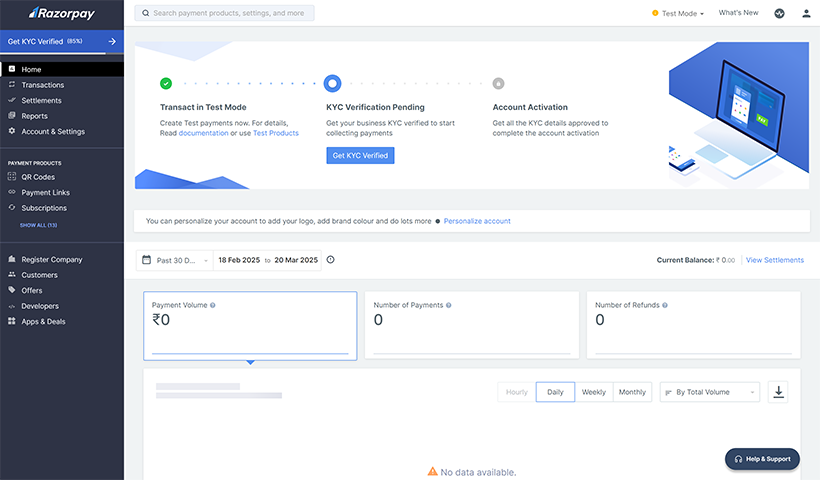Click the blue Get KYC Verified button
The image size is (820, 480).
tap(360, 155)
